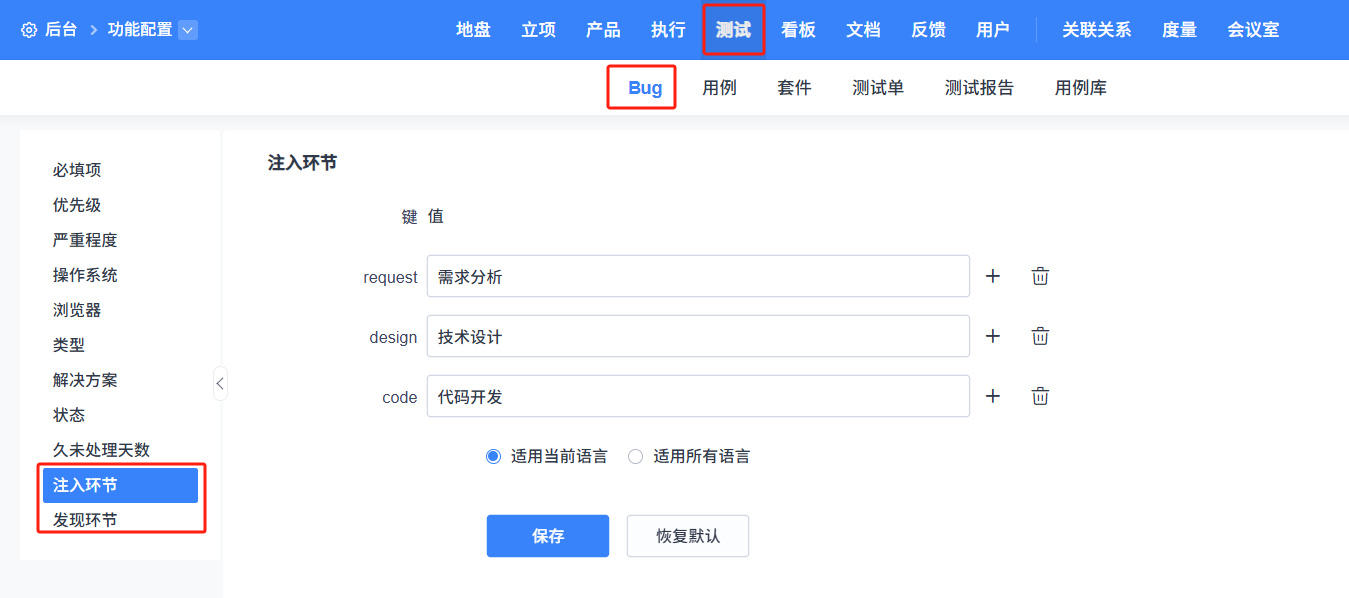This screenshot has height=598, width=1349.
Task: Switch to the 用例 tab
Action: 719,88
